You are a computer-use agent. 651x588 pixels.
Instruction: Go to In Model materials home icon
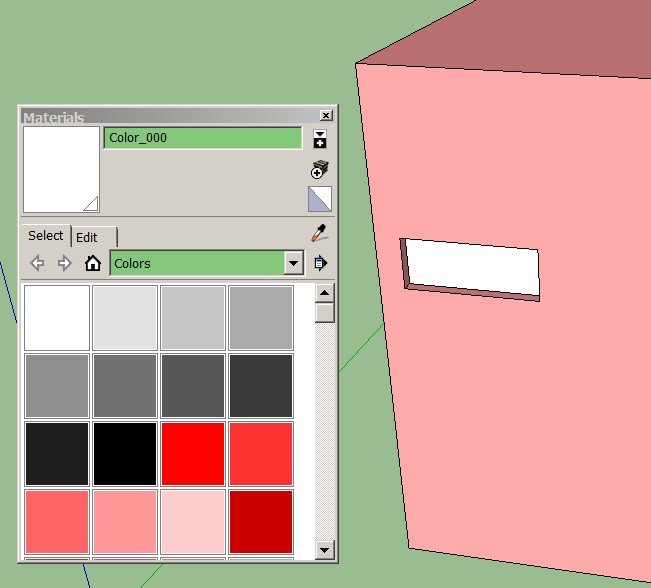[93, 264]
